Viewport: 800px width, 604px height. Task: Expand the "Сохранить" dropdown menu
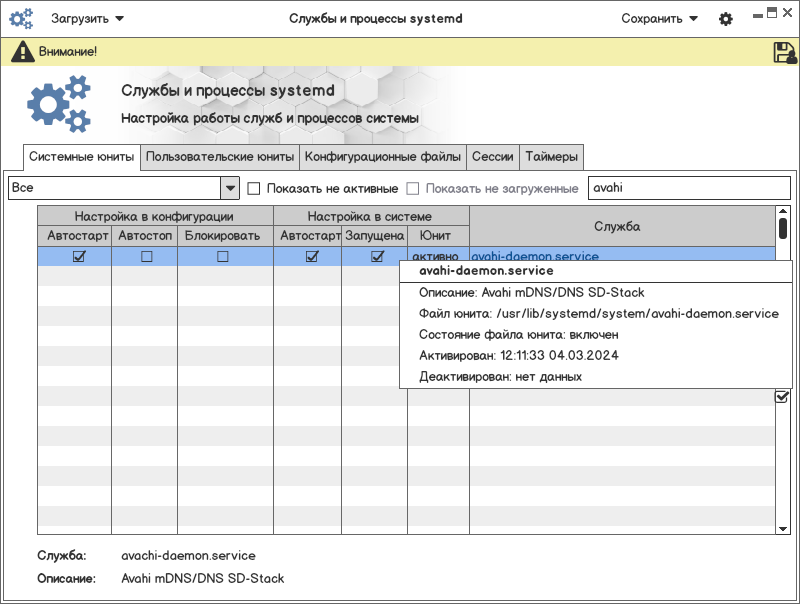pos(660,18)
